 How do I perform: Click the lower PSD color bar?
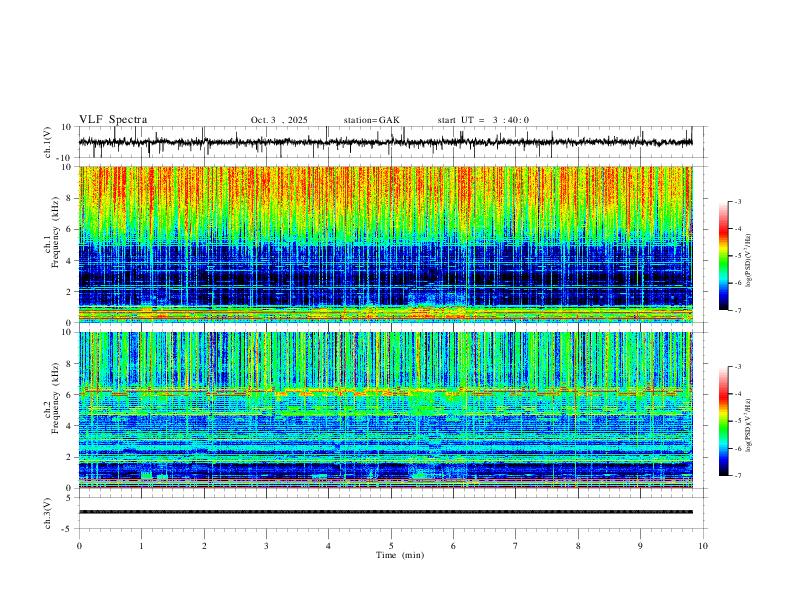pos(723,421)
